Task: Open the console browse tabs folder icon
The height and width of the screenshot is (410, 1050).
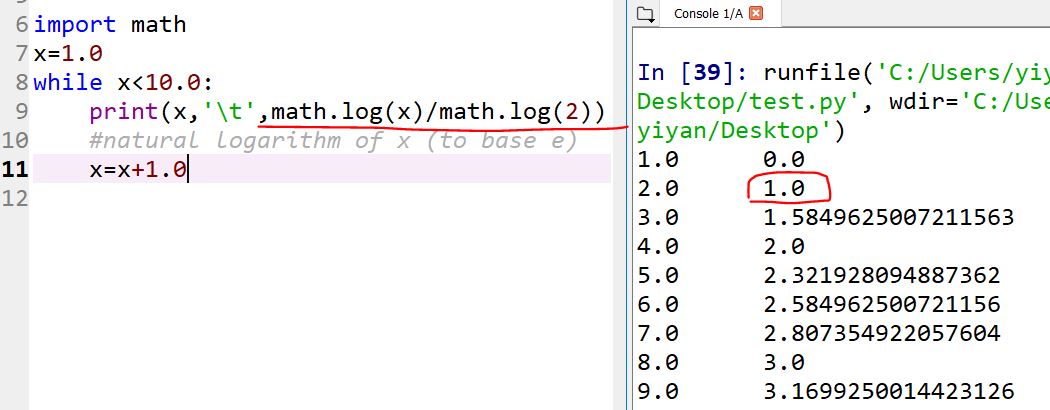Action: tap(645, 14)
